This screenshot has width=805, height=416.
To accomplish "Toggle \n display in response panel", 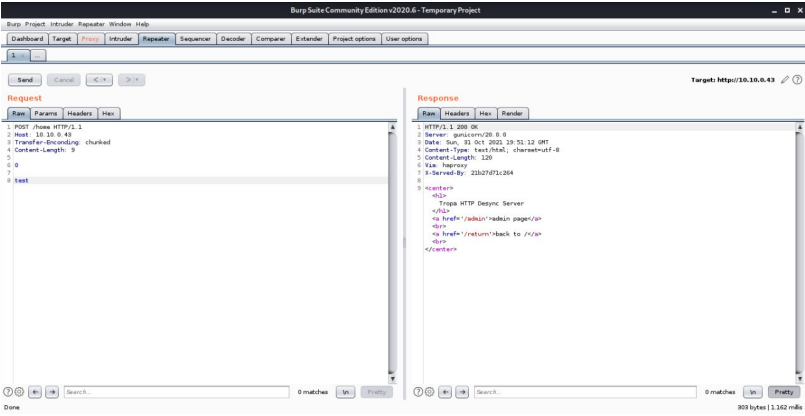I will pyautogui.click(x=751, y=393).
